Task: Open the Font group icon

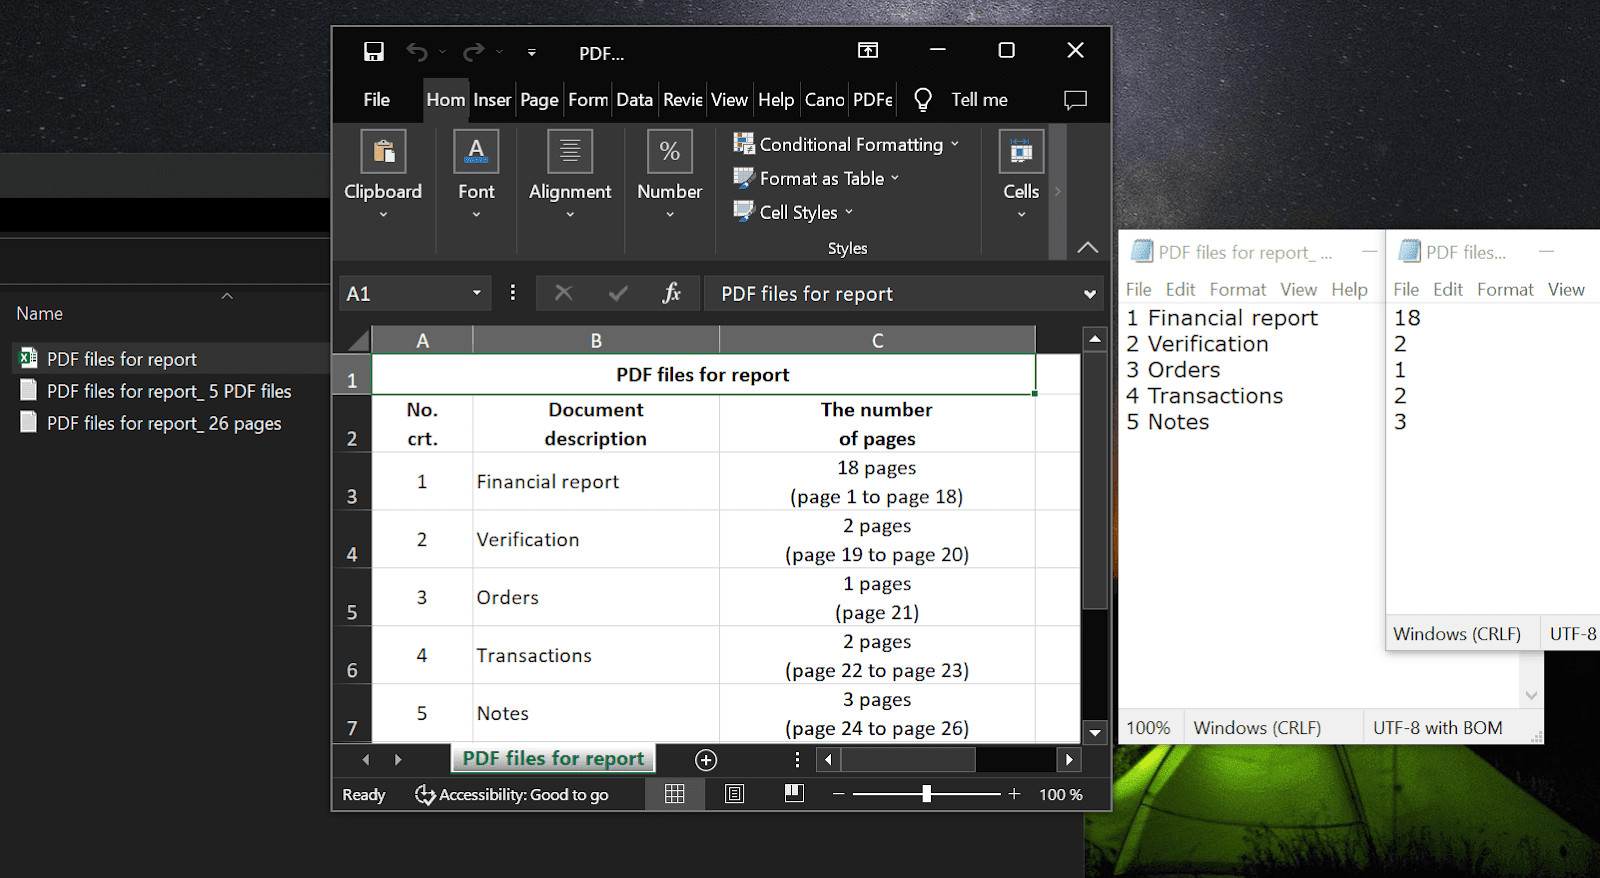Action: coord(476,152)
